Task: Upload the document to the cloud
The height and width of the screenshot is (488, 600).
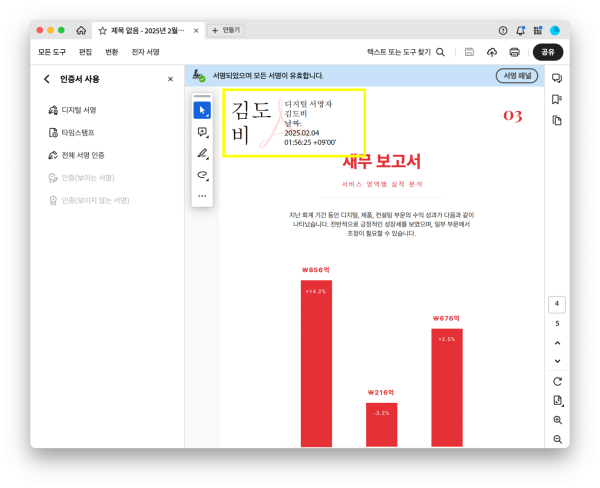Action: (492, 52)
